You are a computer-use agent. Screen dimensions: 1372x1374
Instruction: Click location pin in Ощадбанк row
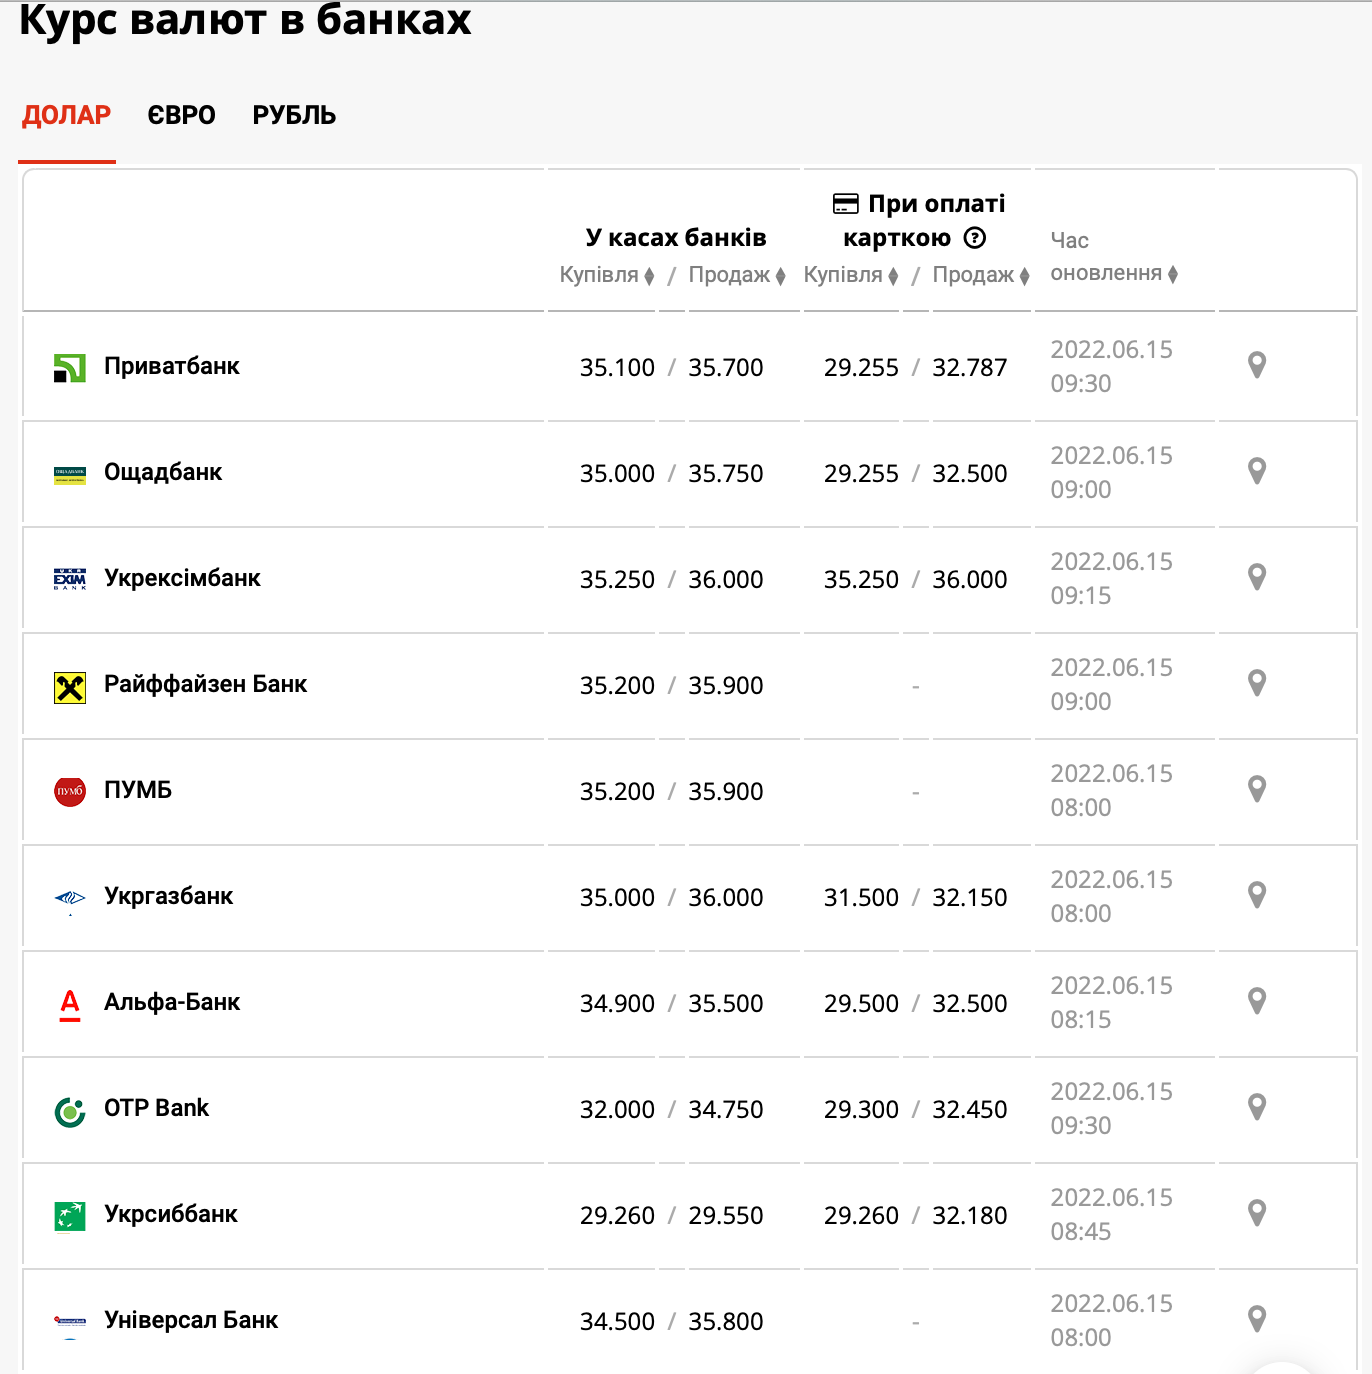1257,471
